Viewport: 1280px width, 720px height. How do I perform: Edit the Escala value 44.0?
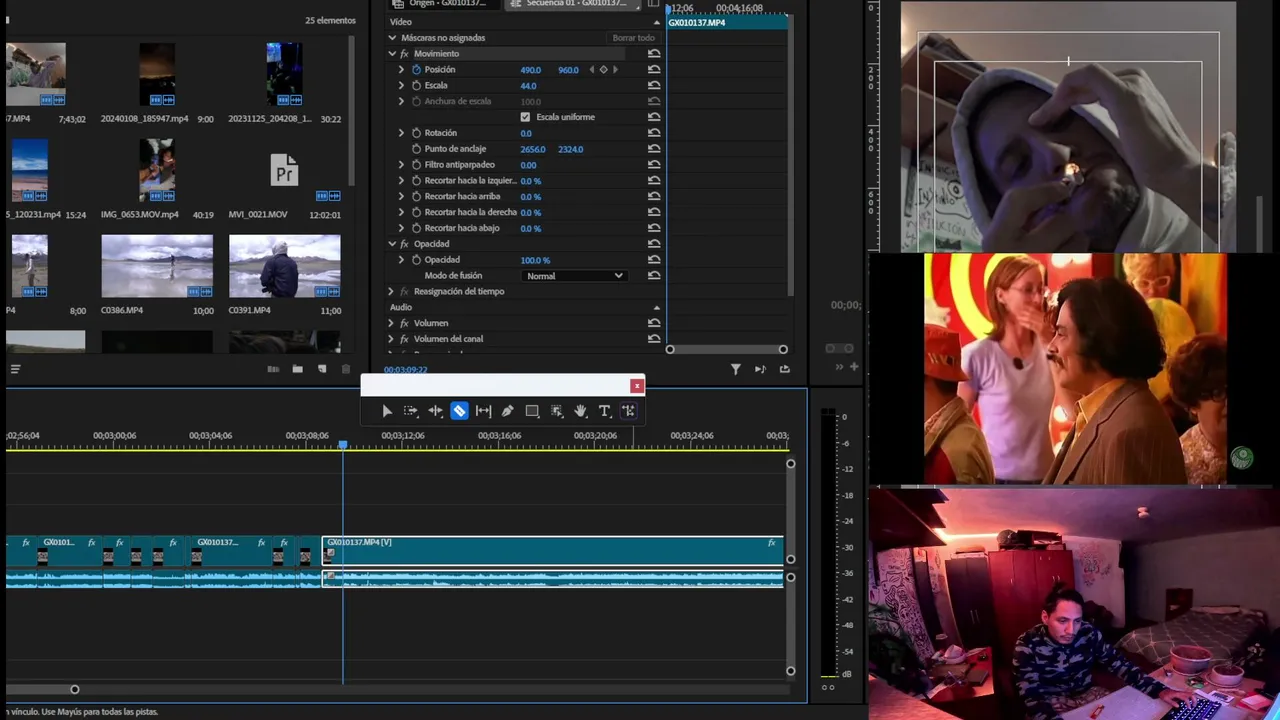(528, 86)
